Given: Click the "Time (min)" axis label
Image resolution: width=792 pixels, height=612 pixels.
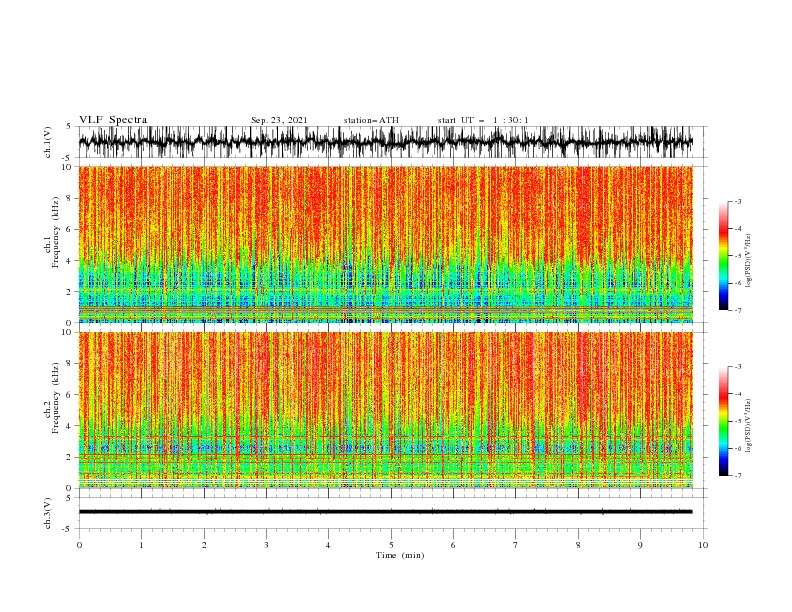Looking at the screenshot, I should click(x=400, y=555).
